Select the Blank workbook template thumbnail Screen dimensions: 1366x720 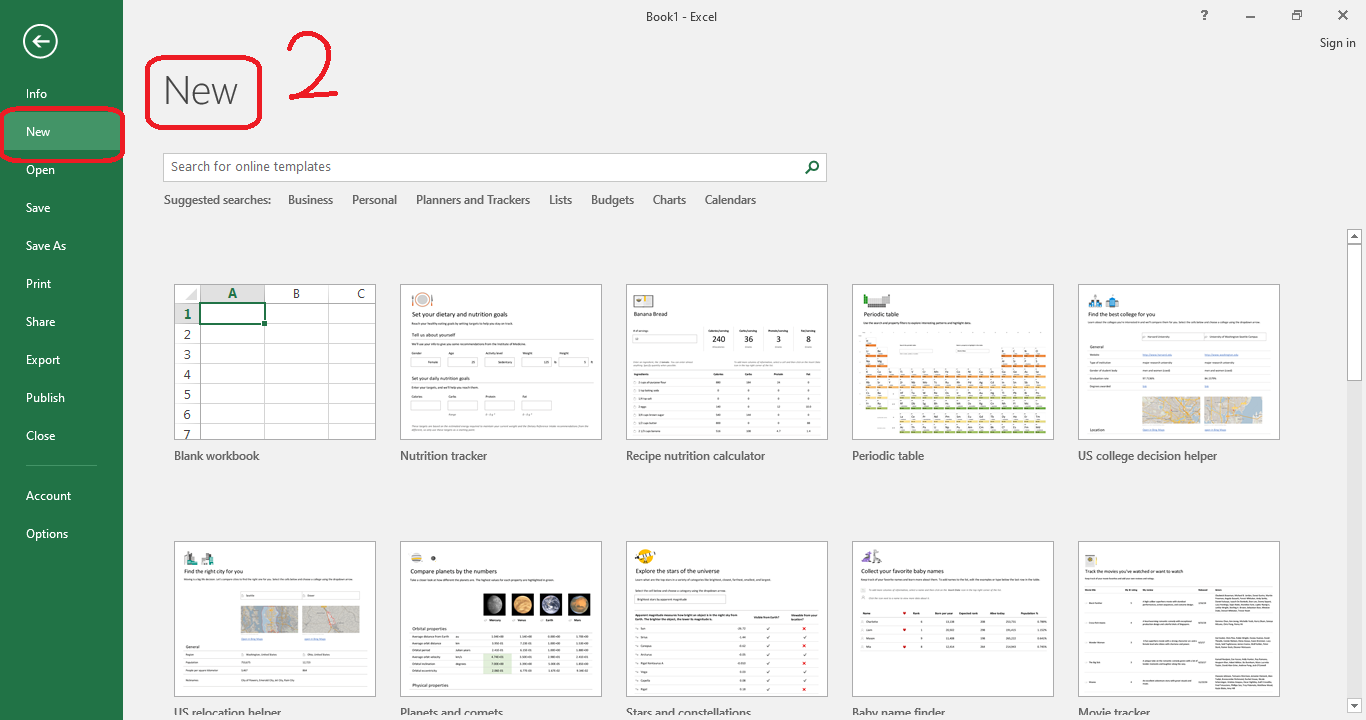click(x=275, y=362)
